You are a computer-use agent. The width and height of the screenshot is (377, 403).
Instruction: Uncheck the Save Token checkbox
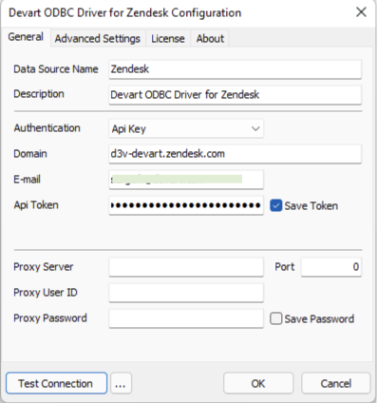click(x=276, y=206)
